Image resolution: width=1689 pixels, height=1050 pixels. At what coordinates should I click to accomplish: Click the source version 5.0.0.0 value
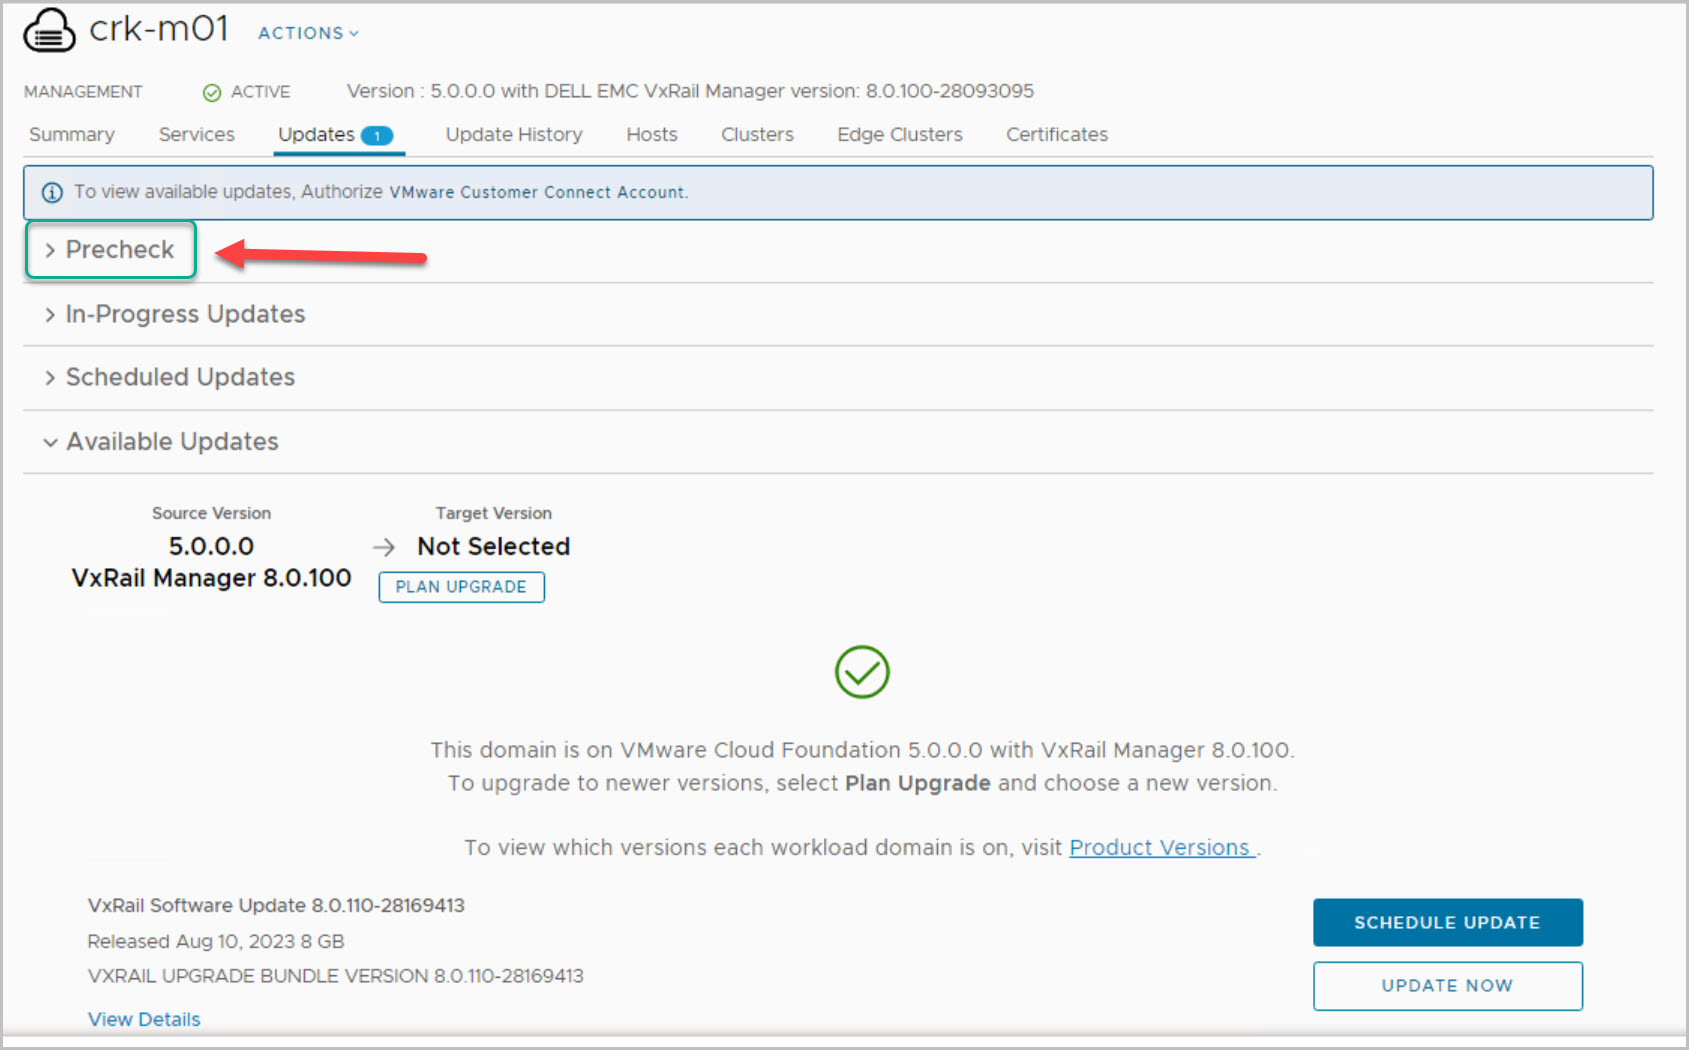tap(211, 546)
